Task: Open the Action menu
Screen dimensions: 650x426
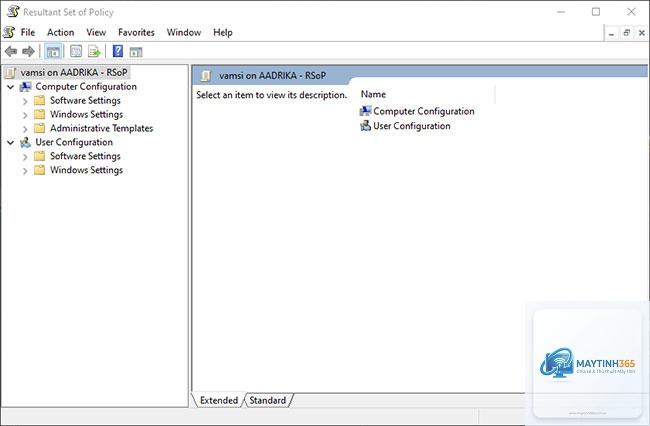Action: point(61,32)
